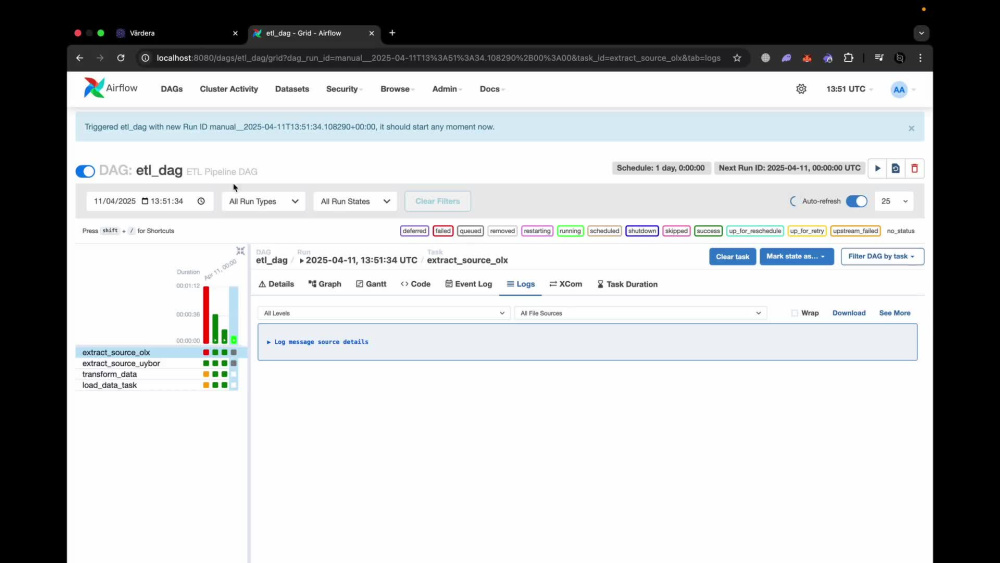Click etl_dag breadcrumb link

click(272, 260)
